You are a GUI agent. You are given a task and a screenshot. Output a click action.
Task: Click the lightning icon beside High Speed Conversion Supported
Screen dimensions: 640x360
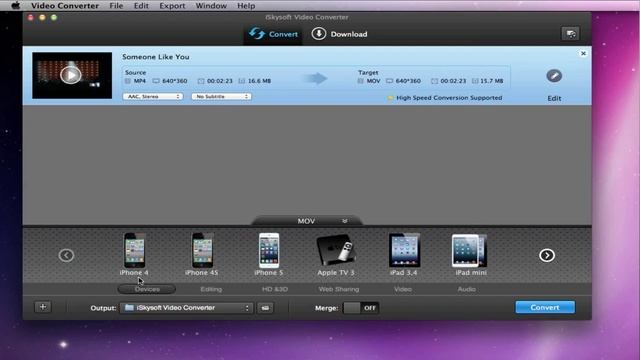click(x=390, y=98)
